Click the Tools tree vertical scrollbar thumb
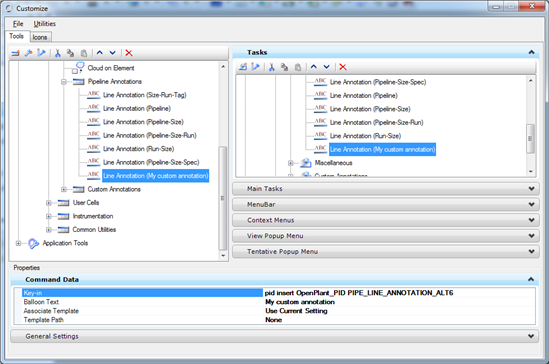549x364 pixels. 223,198
